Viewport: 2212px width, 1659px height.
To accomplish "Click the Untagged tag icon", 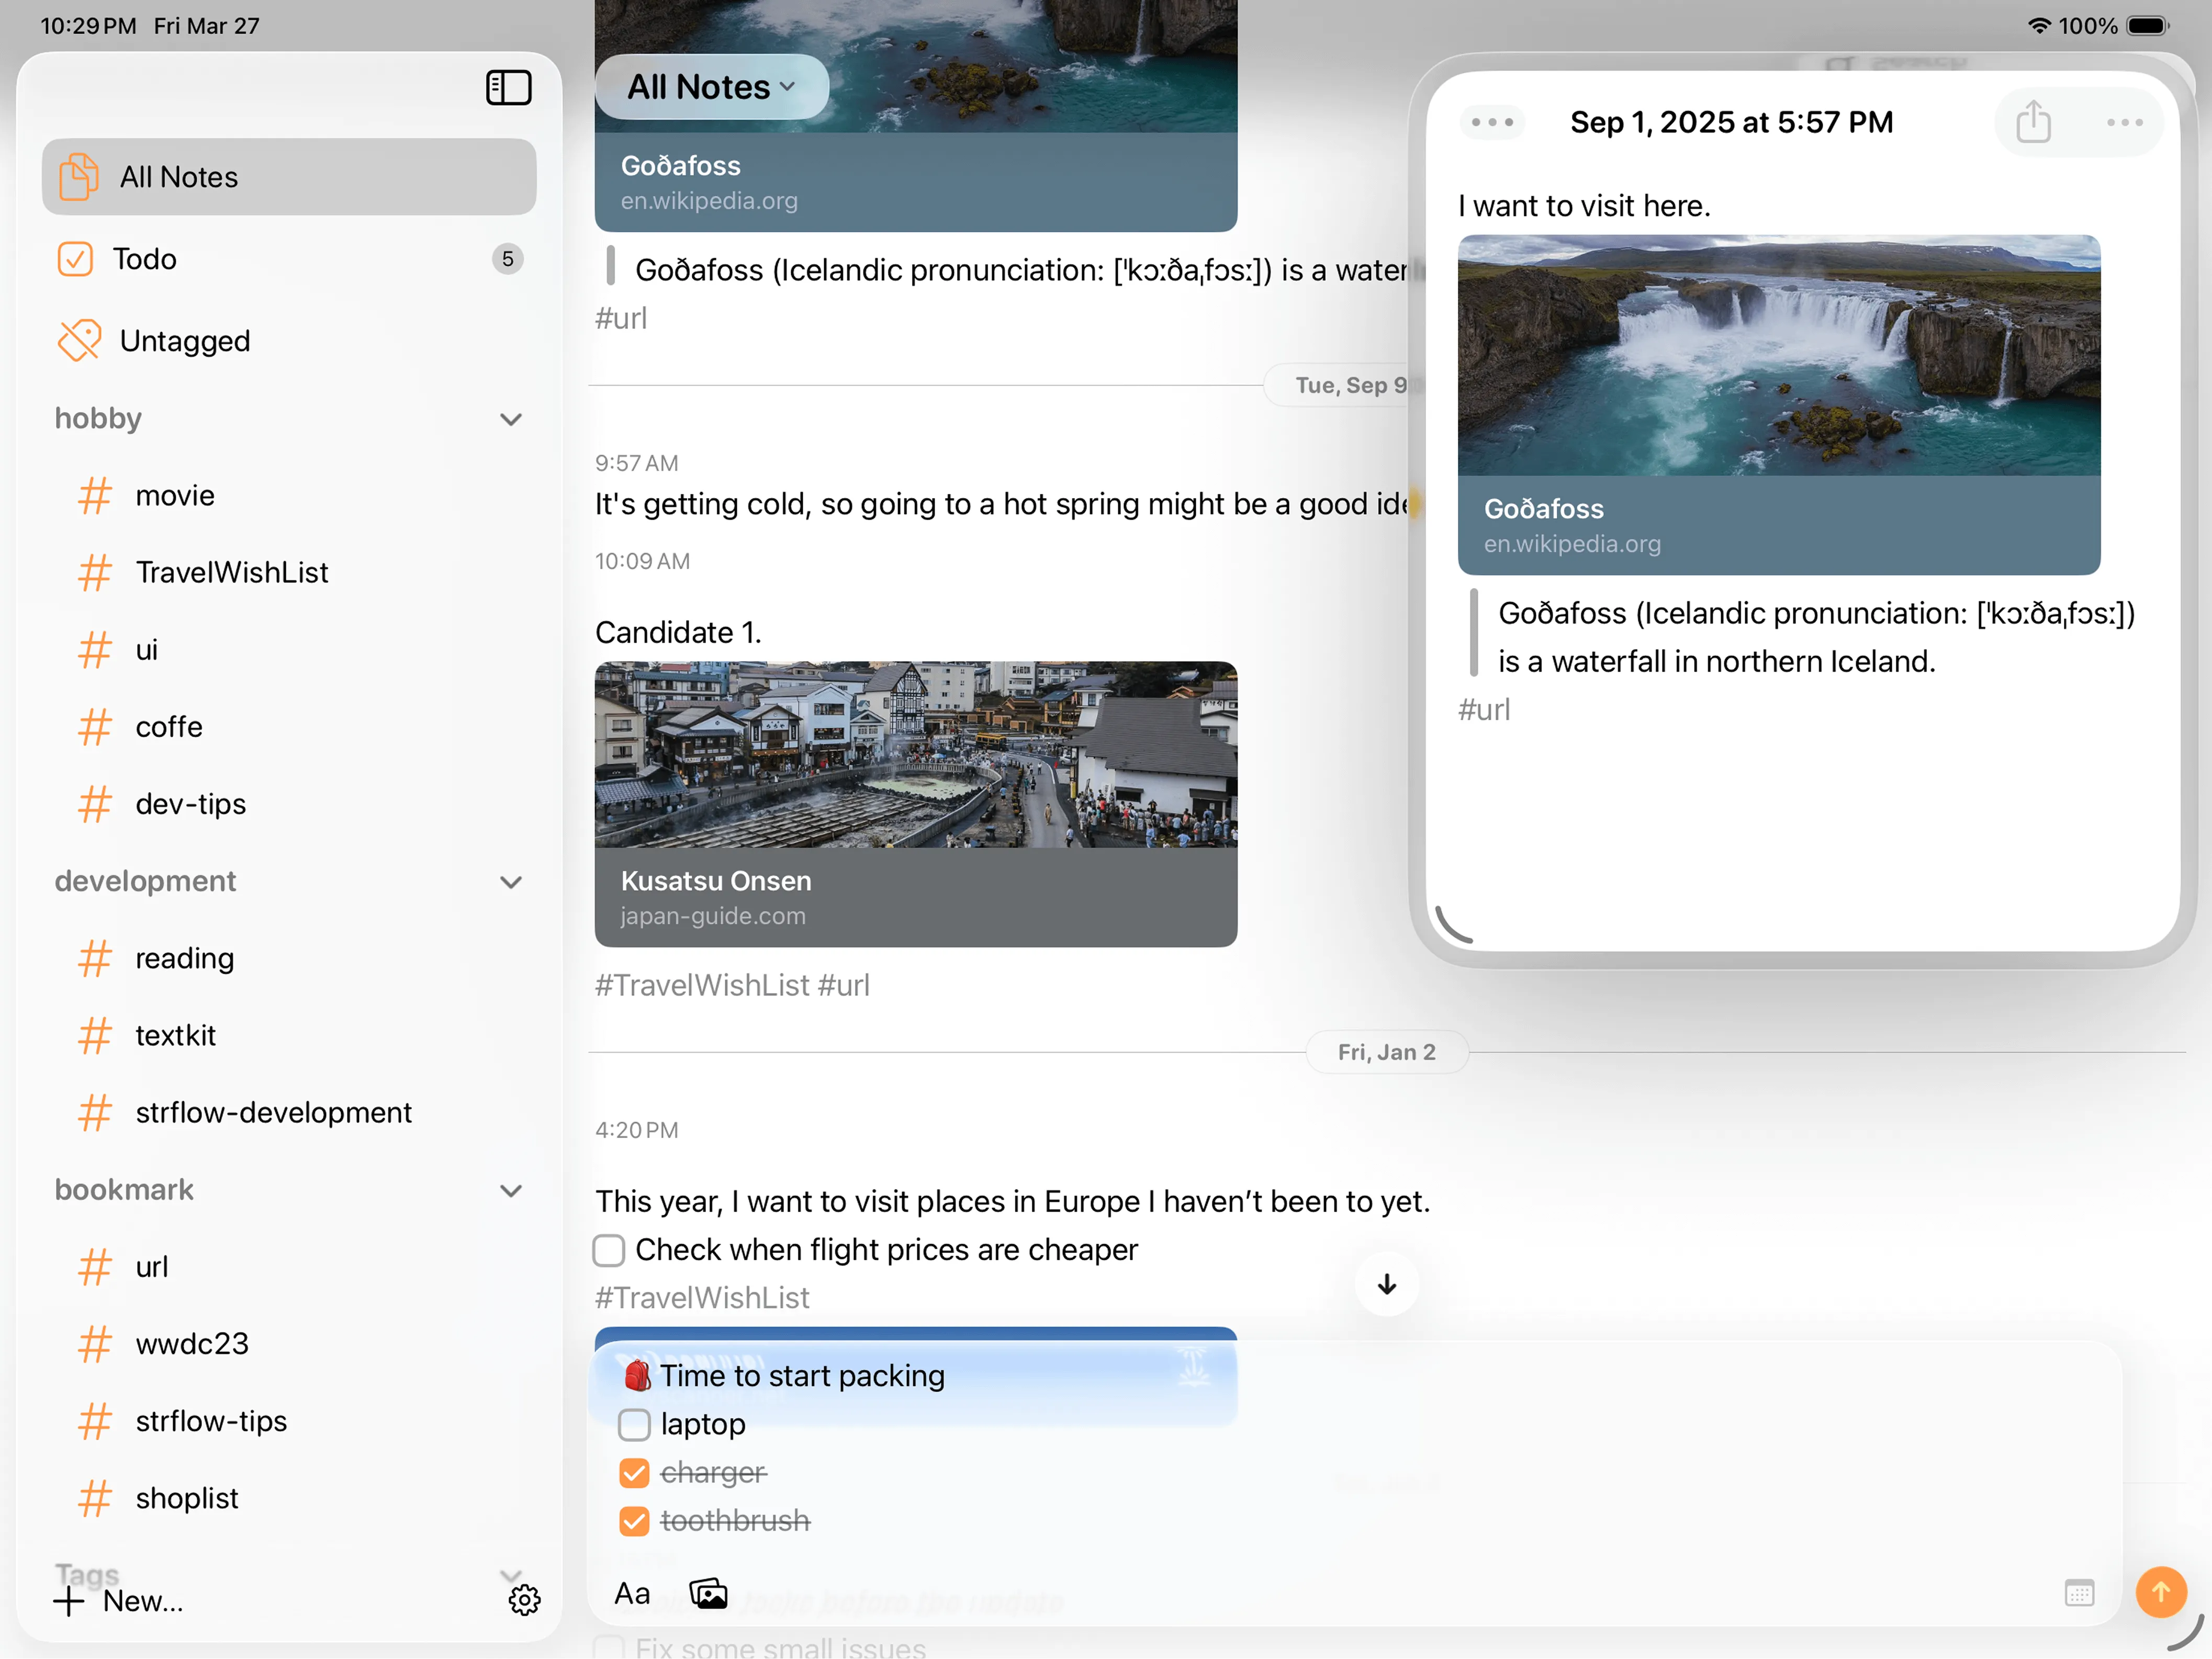I will [x=79, y=341].
